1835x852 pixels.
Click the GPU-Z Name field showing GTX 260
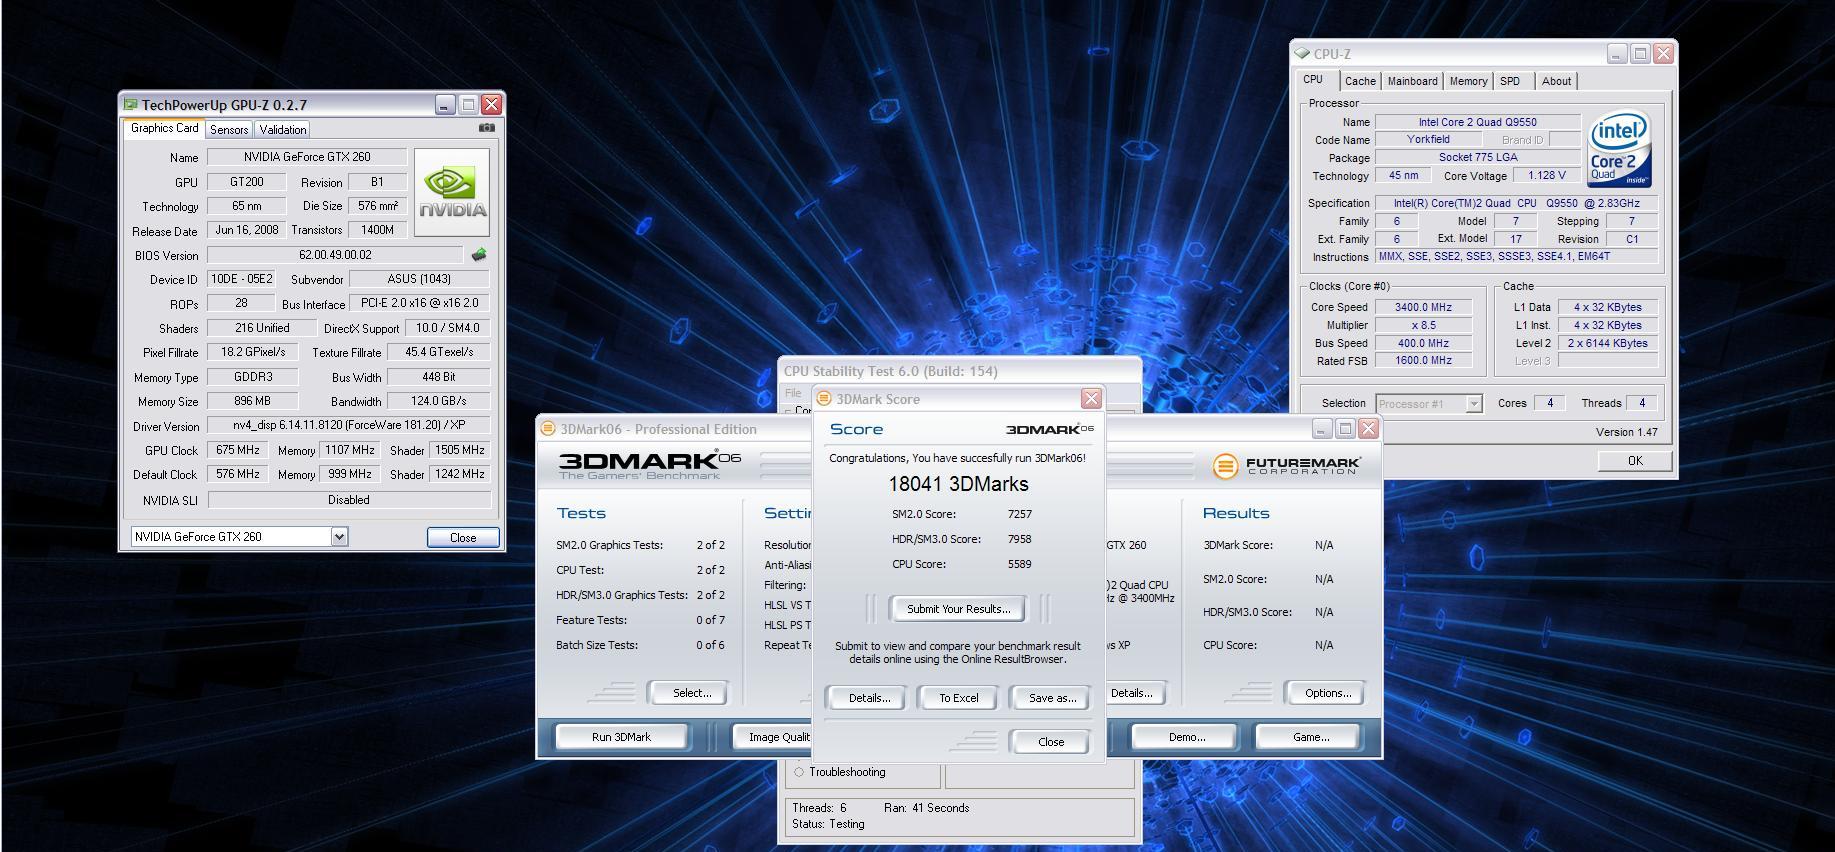(x=307, y=157)
